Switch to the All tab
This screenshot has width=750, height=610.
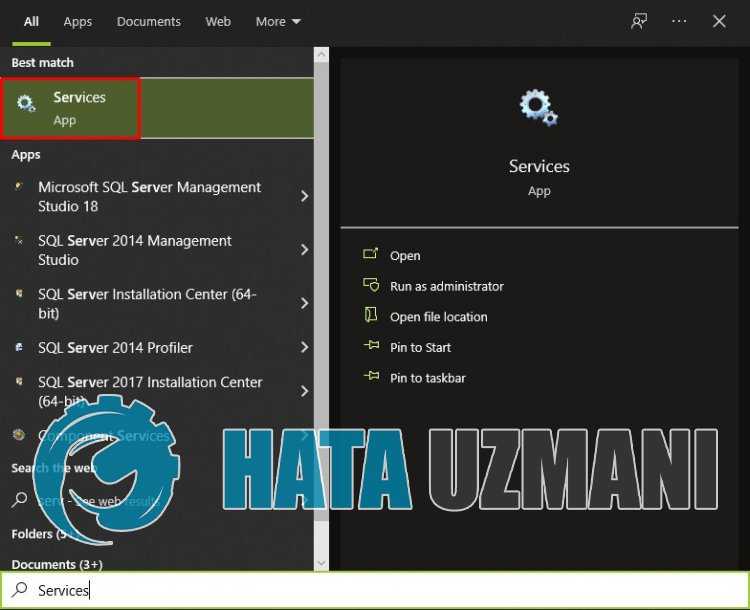(31, 22)
